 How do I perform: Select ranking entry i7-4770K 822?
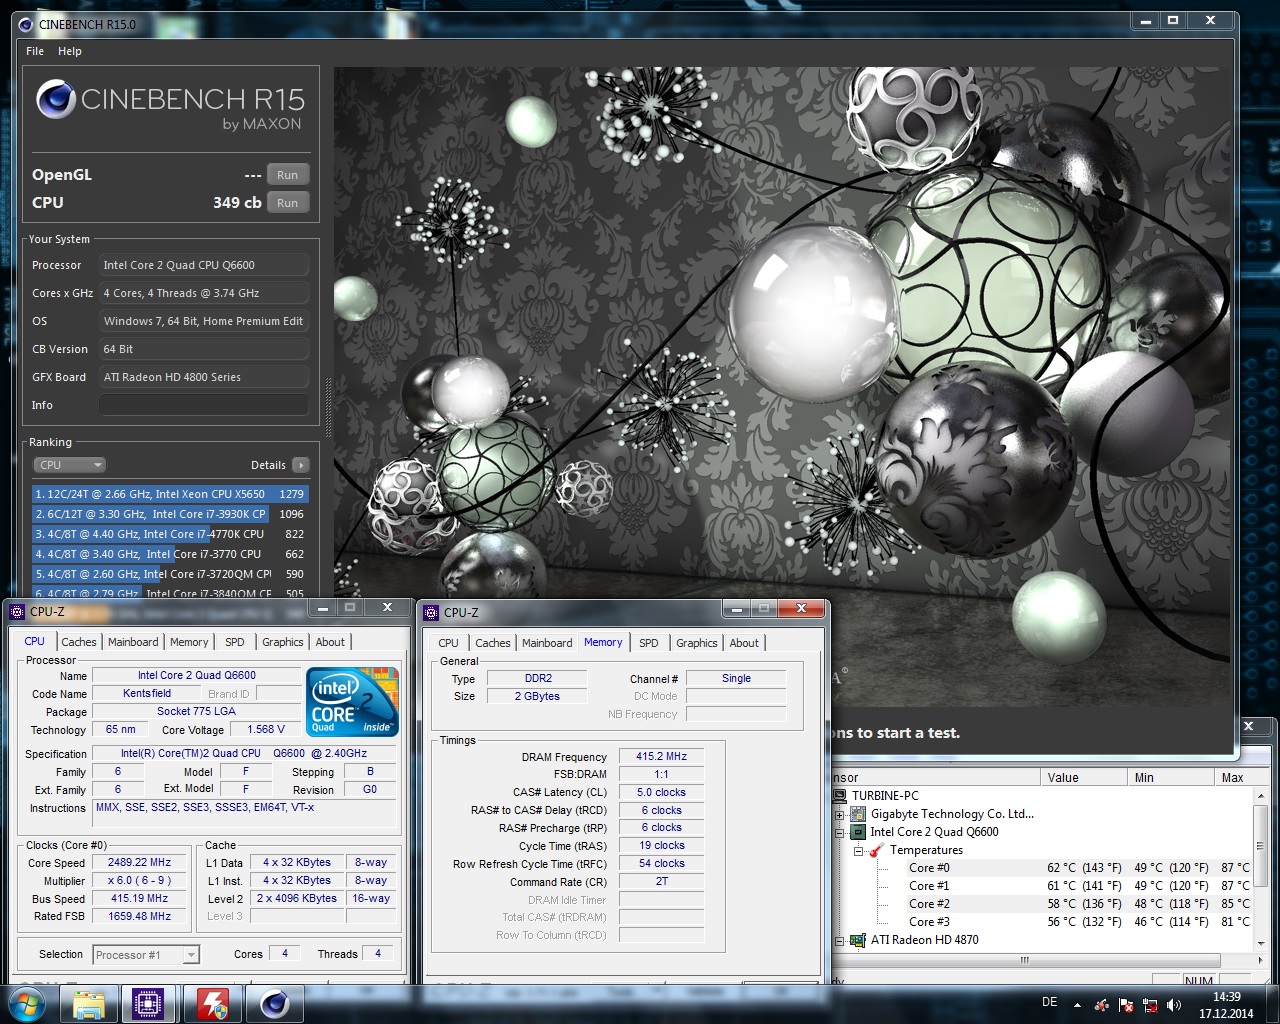pyautogui.click(x=170, y=534)
